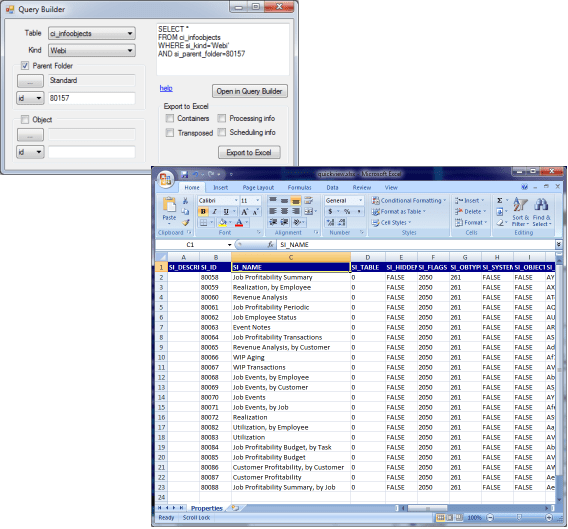568x529 pixels.
Task: Click the browse button beside Standard folder
Action: (x=30, y=81)
